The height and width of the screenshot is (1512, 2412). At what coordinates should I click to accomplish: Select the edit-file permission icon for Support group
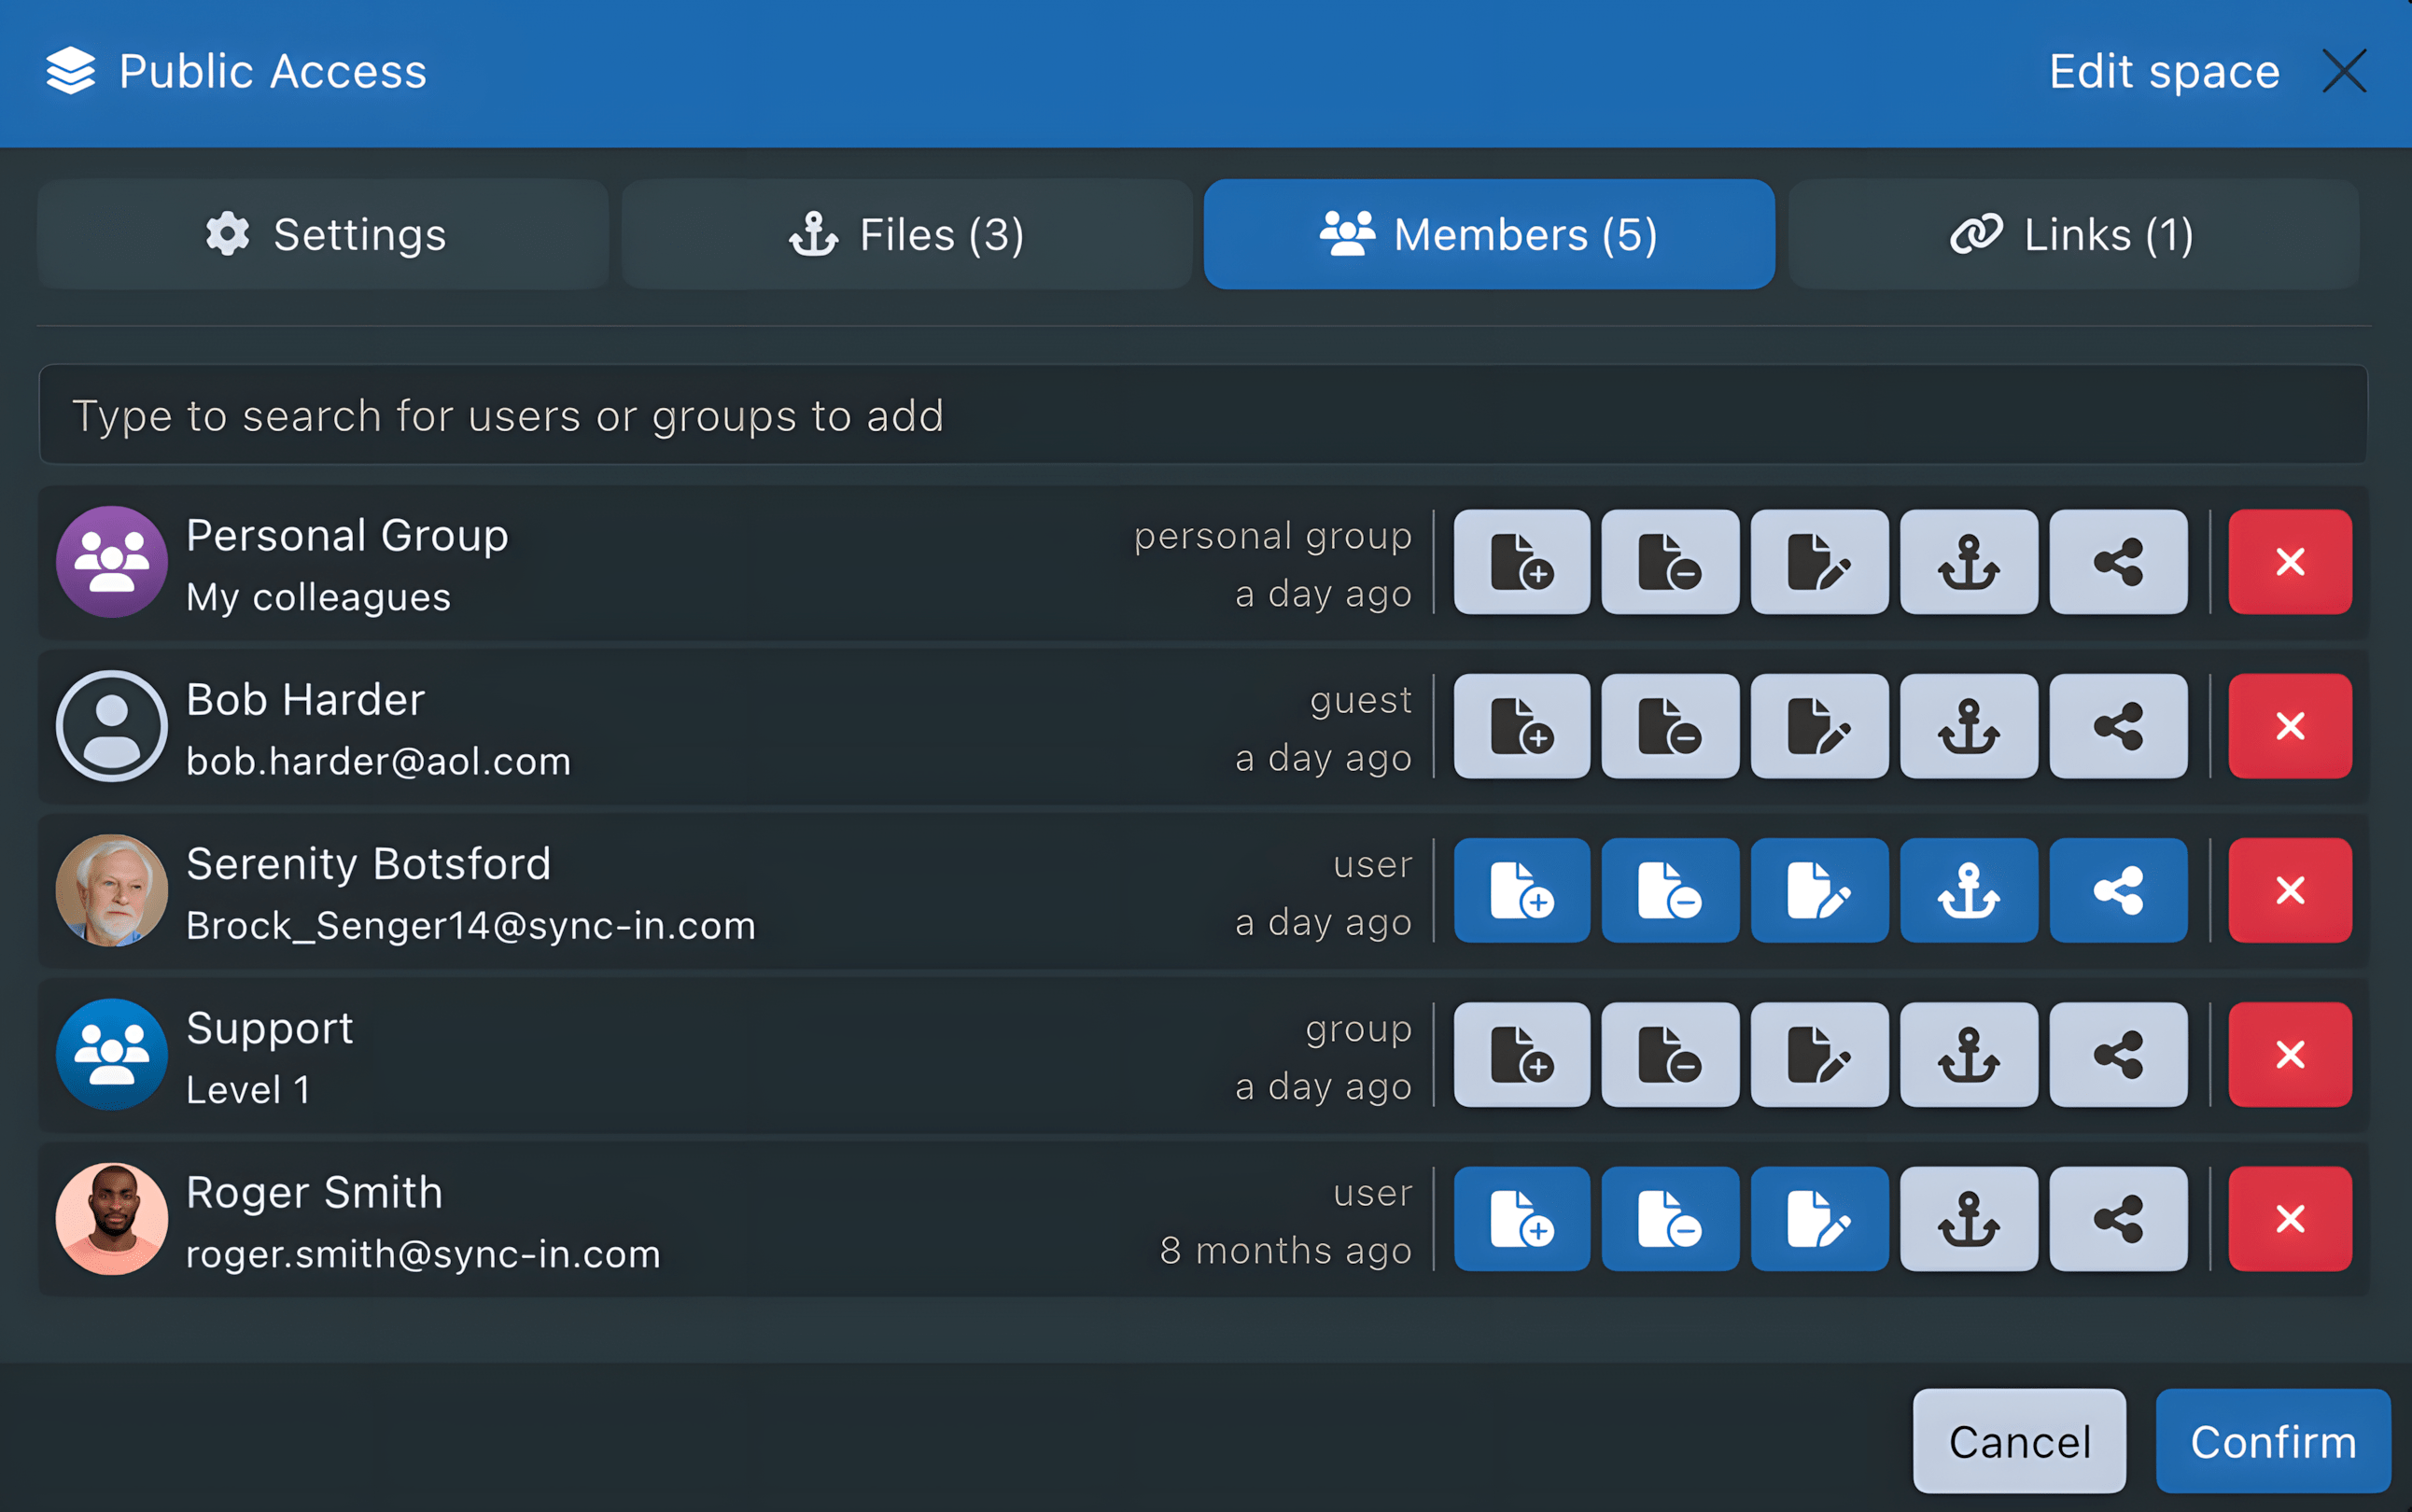point(1819,1054)
